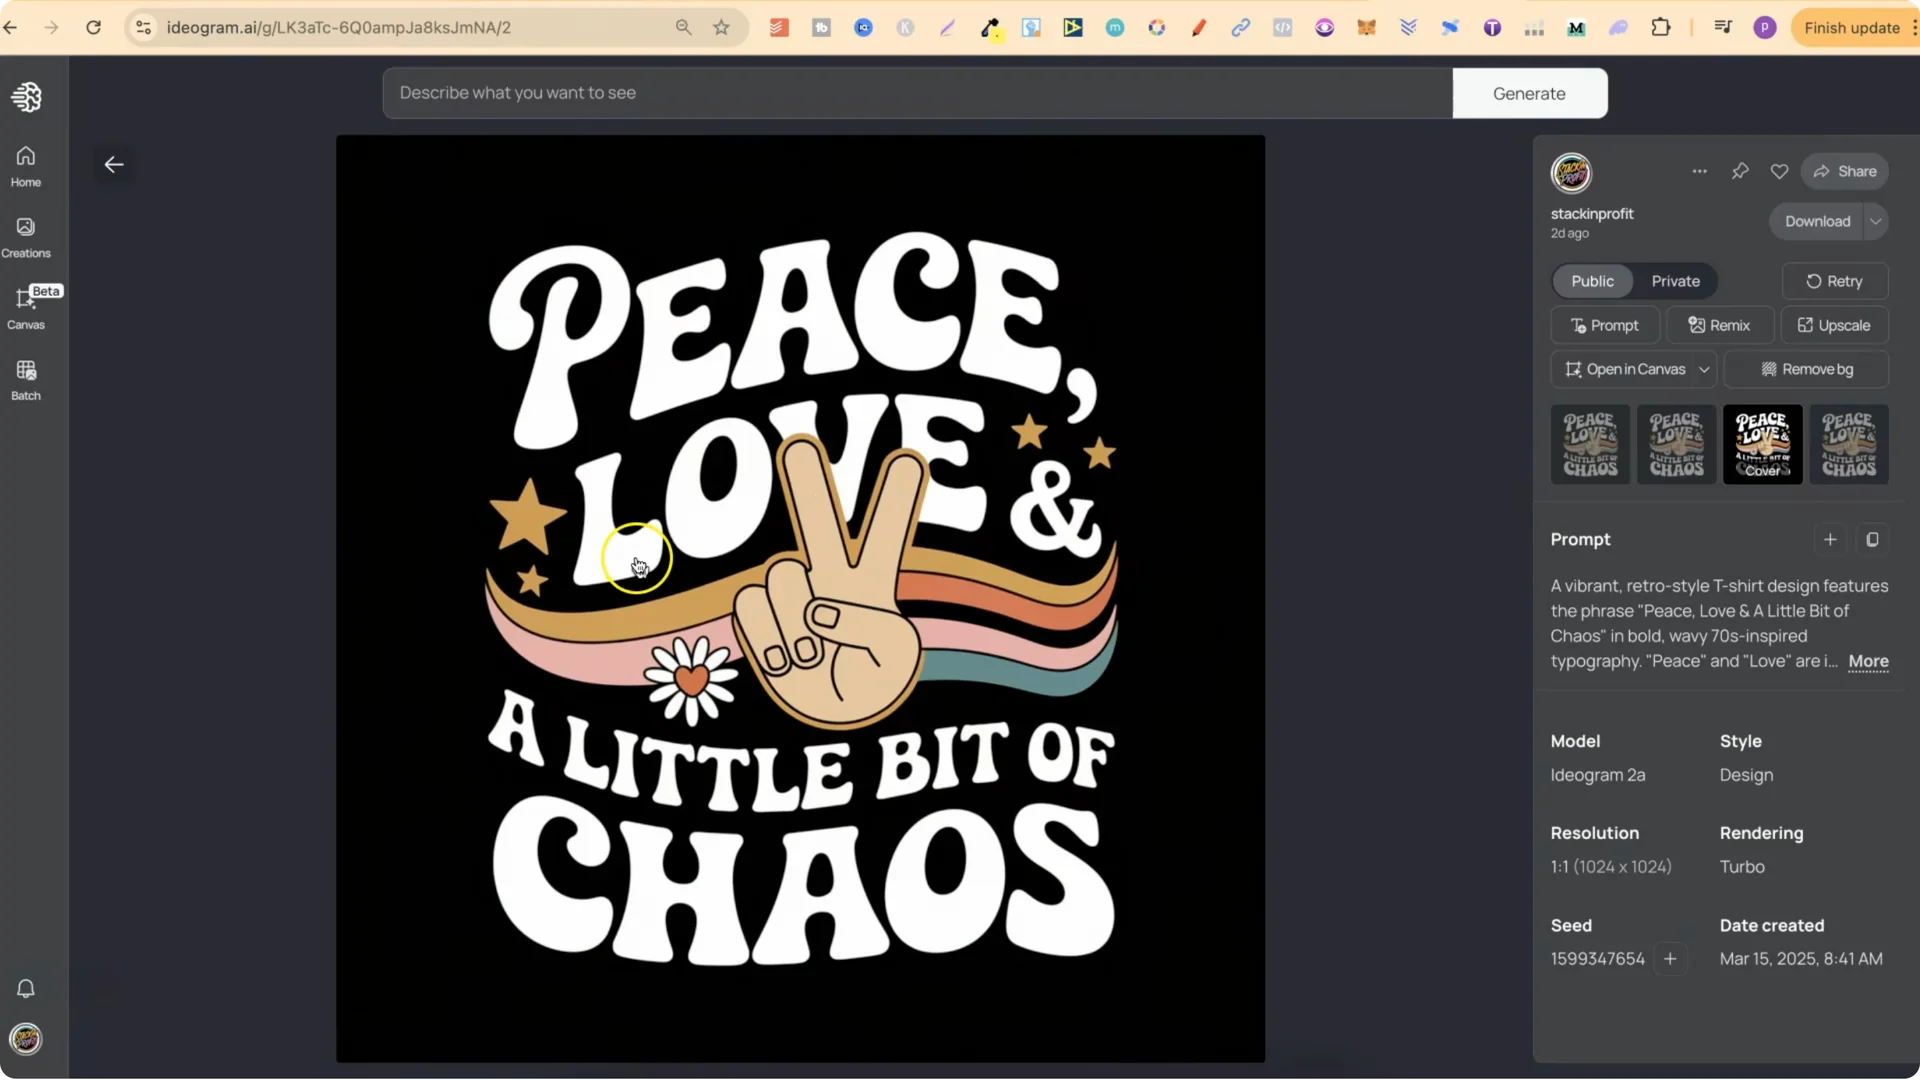Select the Cover variation thumbnail

point(1762,444)
